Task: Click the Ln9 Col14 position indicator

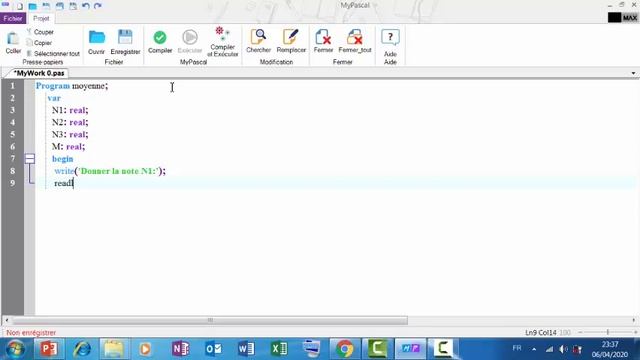Action: pos(540,333)
